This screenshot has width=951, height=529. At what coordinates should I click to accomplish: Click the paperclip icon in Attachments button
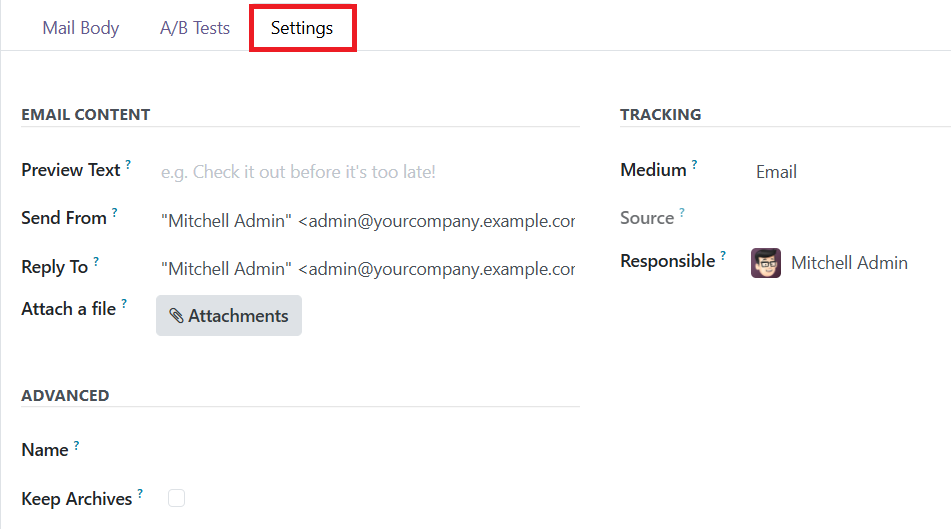click(x=176, y=315)
